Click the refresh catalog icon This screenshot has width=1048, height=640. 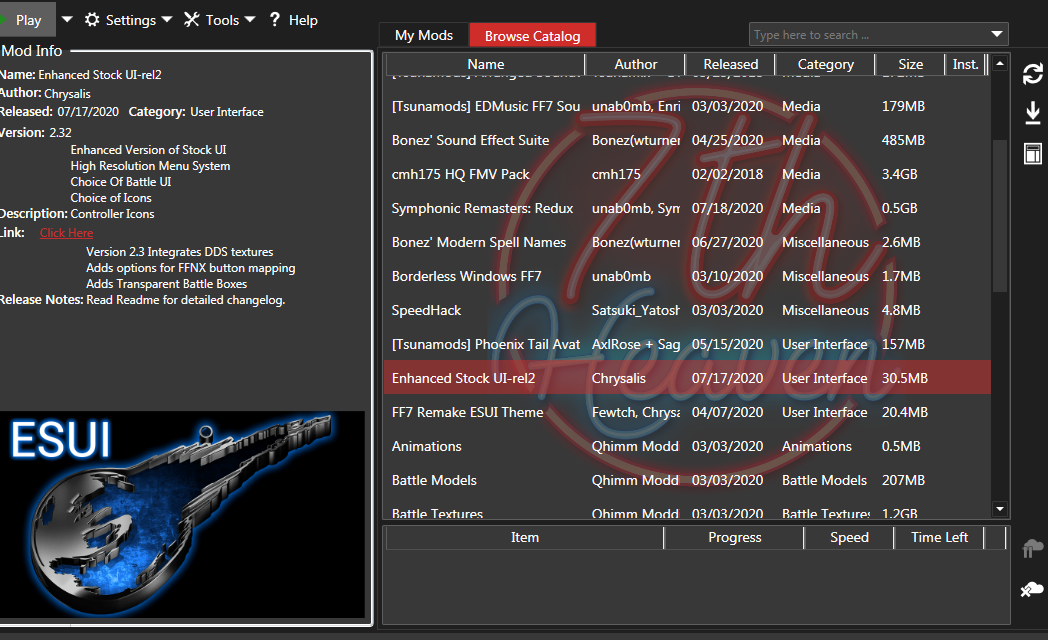coord(1033,73)
